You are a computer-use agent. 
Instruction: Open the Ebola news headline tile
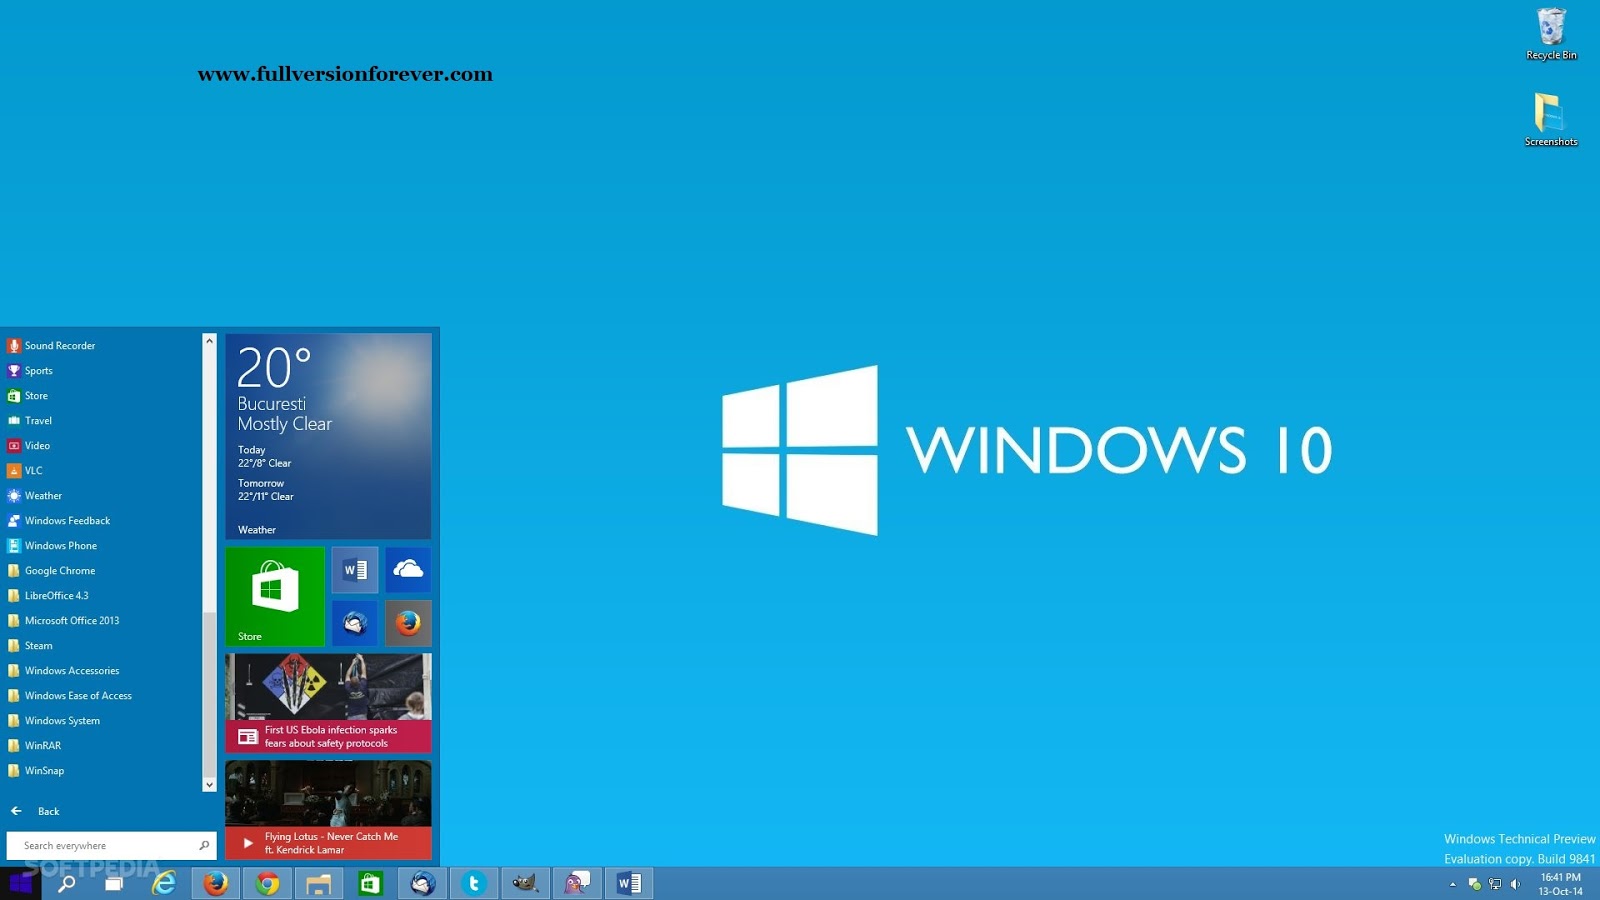(328, 703)
